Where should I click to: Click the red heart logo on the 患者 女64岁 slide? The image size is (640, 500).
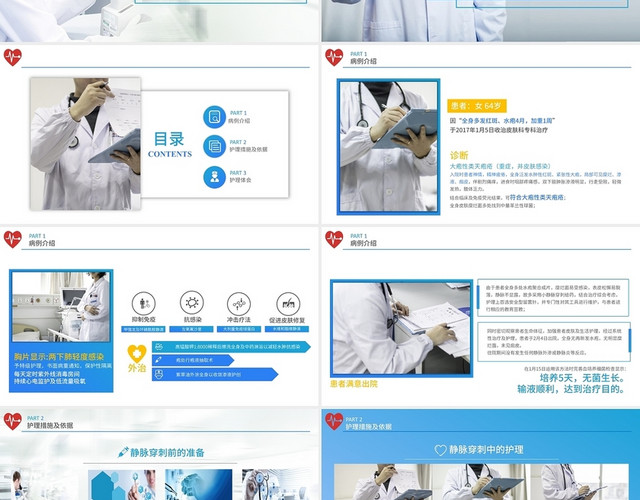(x=334, y=57)
